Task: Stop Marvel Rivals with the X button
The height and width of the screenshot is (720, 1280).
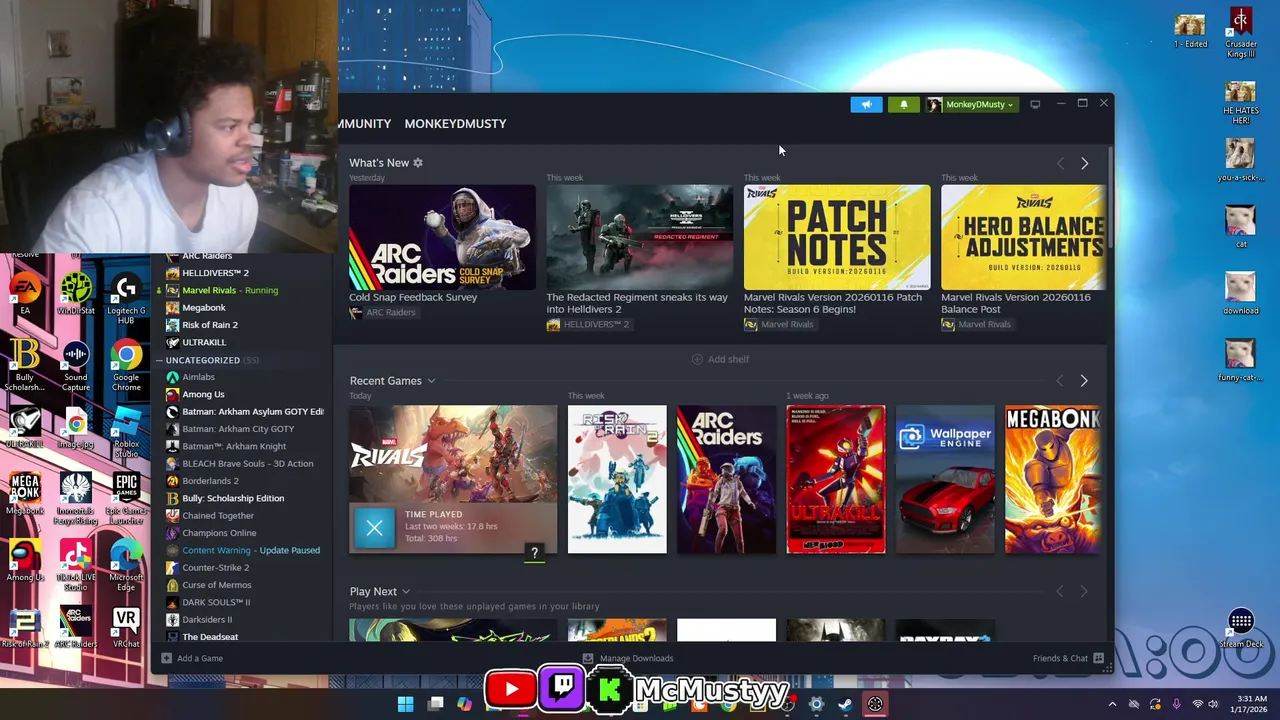Action: [374, 529]
